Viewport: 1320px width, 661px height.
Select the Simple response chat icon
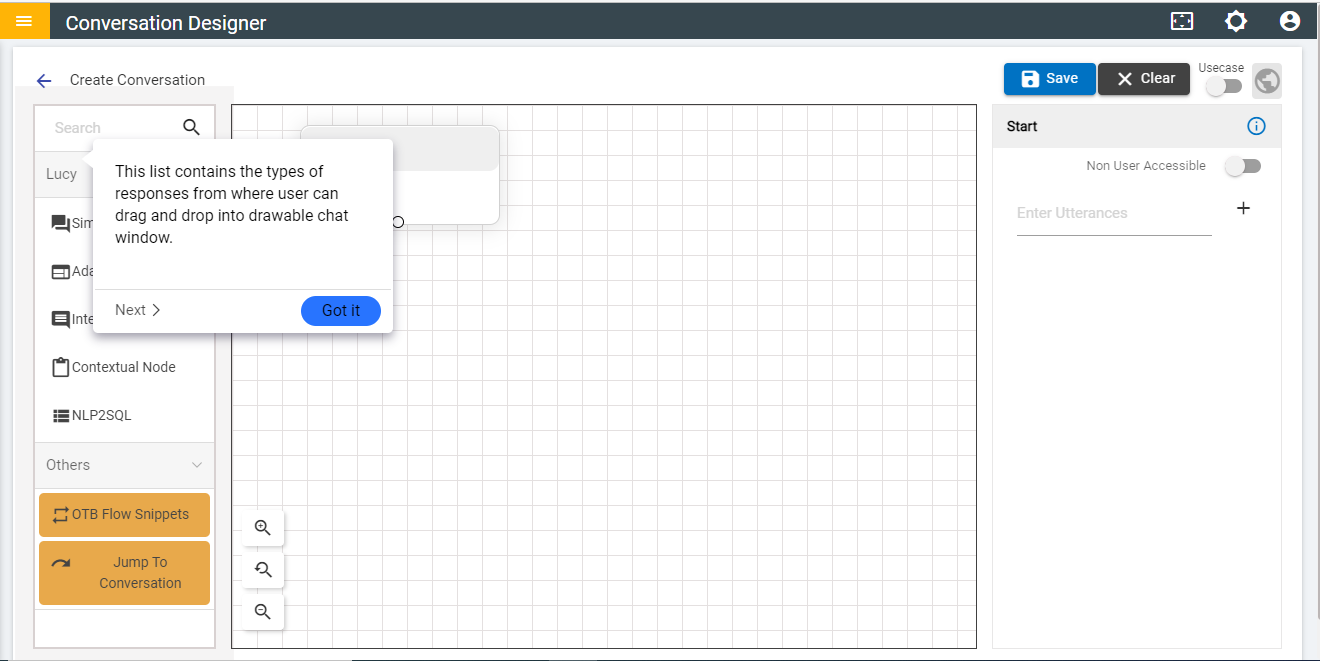[61, 224]
